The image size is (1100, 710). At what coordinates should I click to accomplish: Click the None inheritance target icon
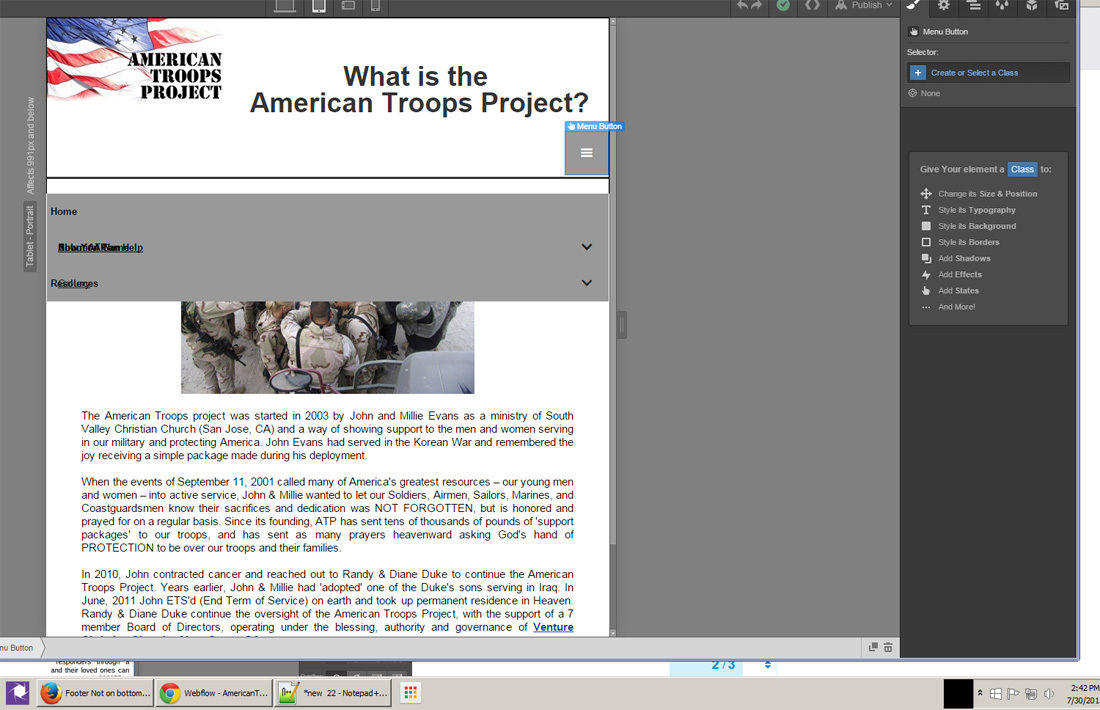coord(913,93)
